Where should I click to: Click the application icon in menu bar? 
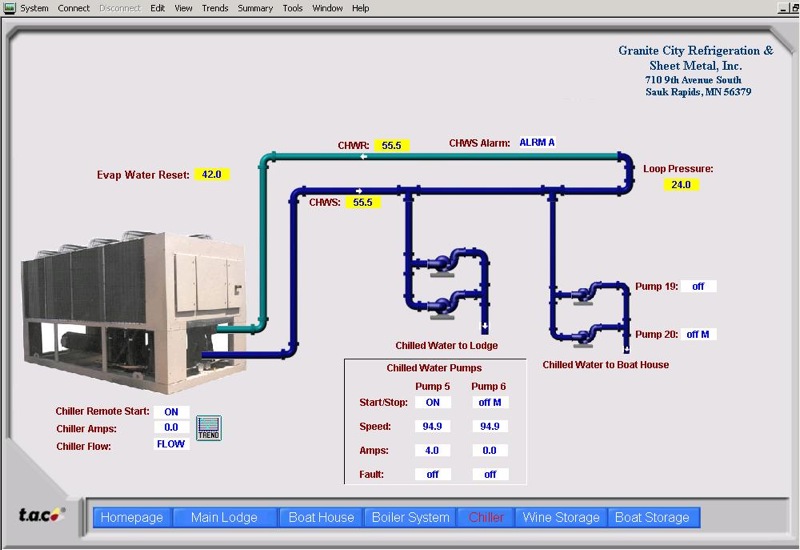(x=9, y=8)
